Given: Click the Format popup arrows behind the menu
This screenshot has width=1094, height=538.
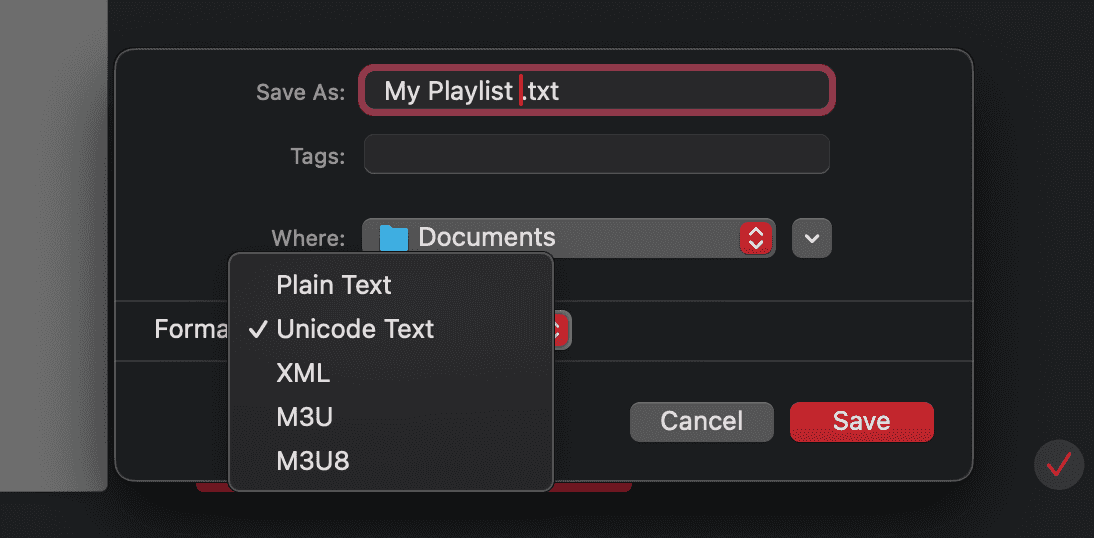Looking at the screenshot, I should tap(561, 331).
